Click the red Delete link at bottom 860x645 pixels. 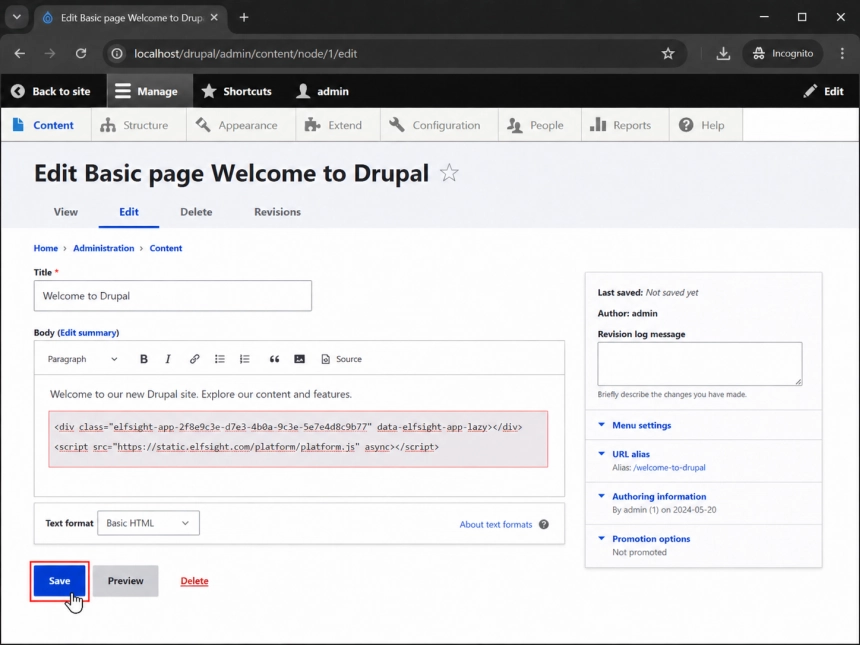click(194, 580)
